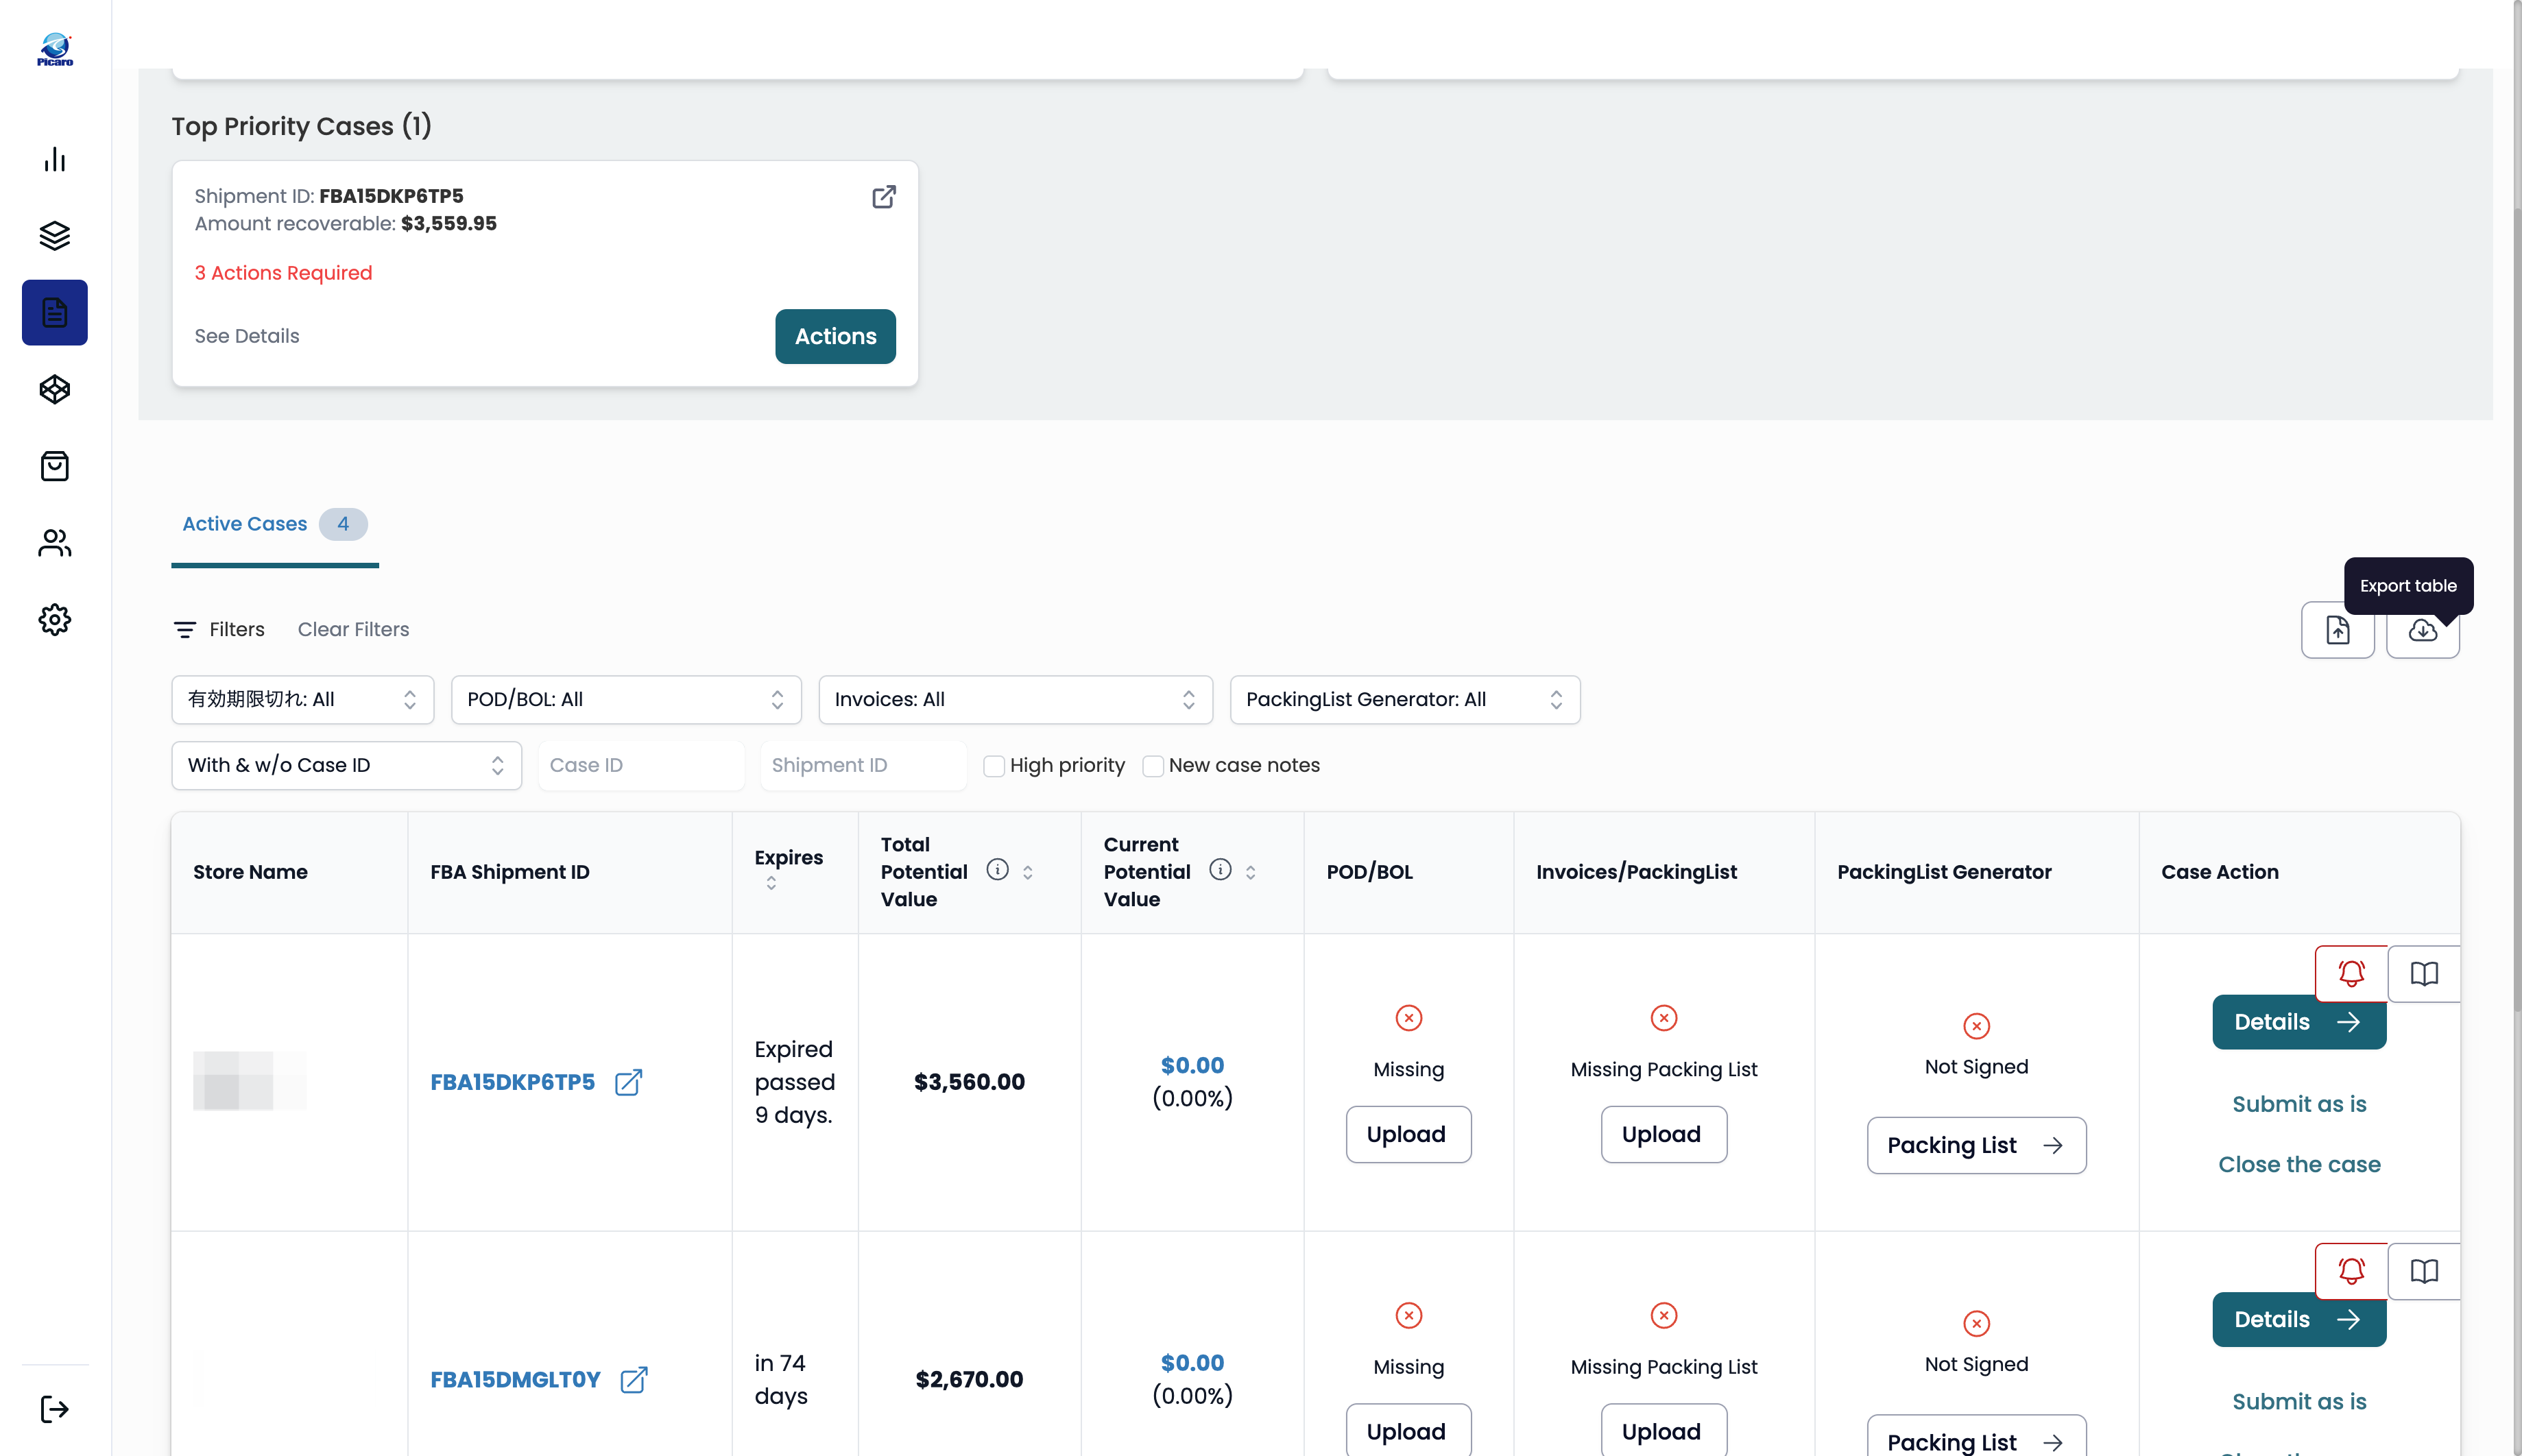This screenshot has width=2522, height=1456.
Task: Sort by Current Potential Value arrows
Action: coord(1250,872)
